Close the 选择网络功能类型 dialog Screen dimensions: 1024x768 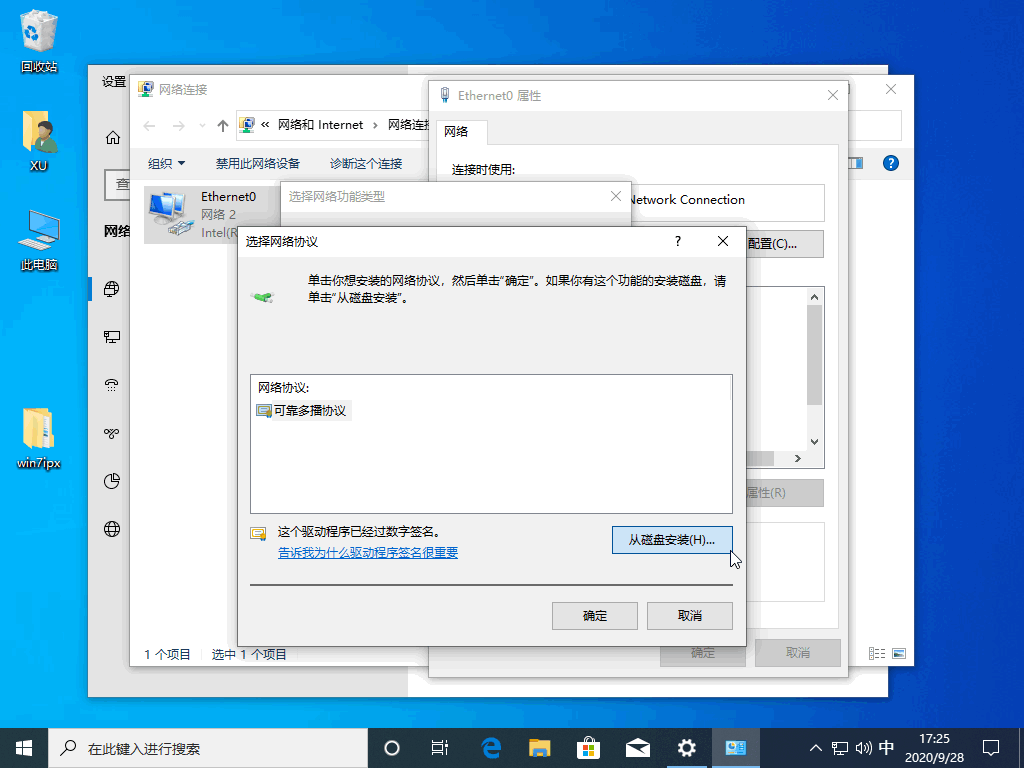pyautogui.click(x=616, y=196)
